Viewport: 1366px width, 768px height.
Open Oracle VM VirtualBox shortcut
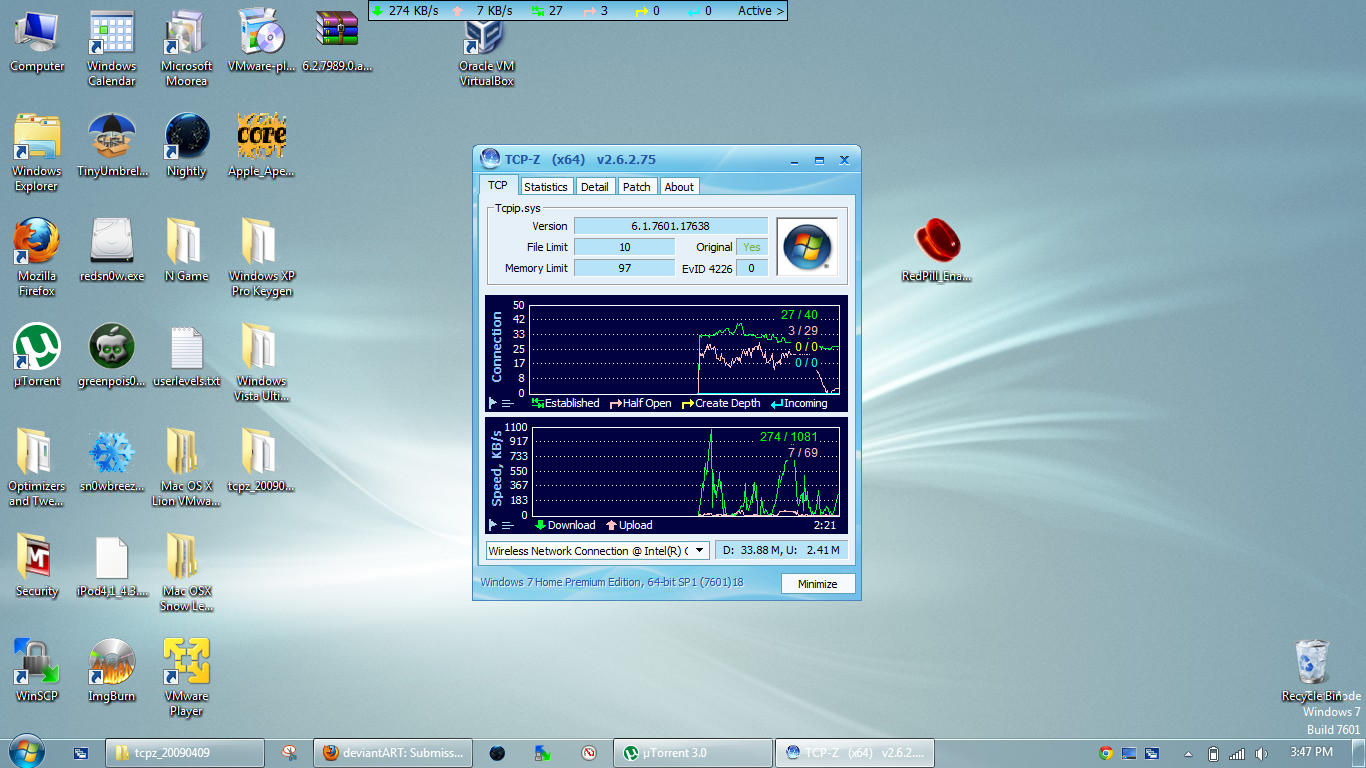pos(487,49)
